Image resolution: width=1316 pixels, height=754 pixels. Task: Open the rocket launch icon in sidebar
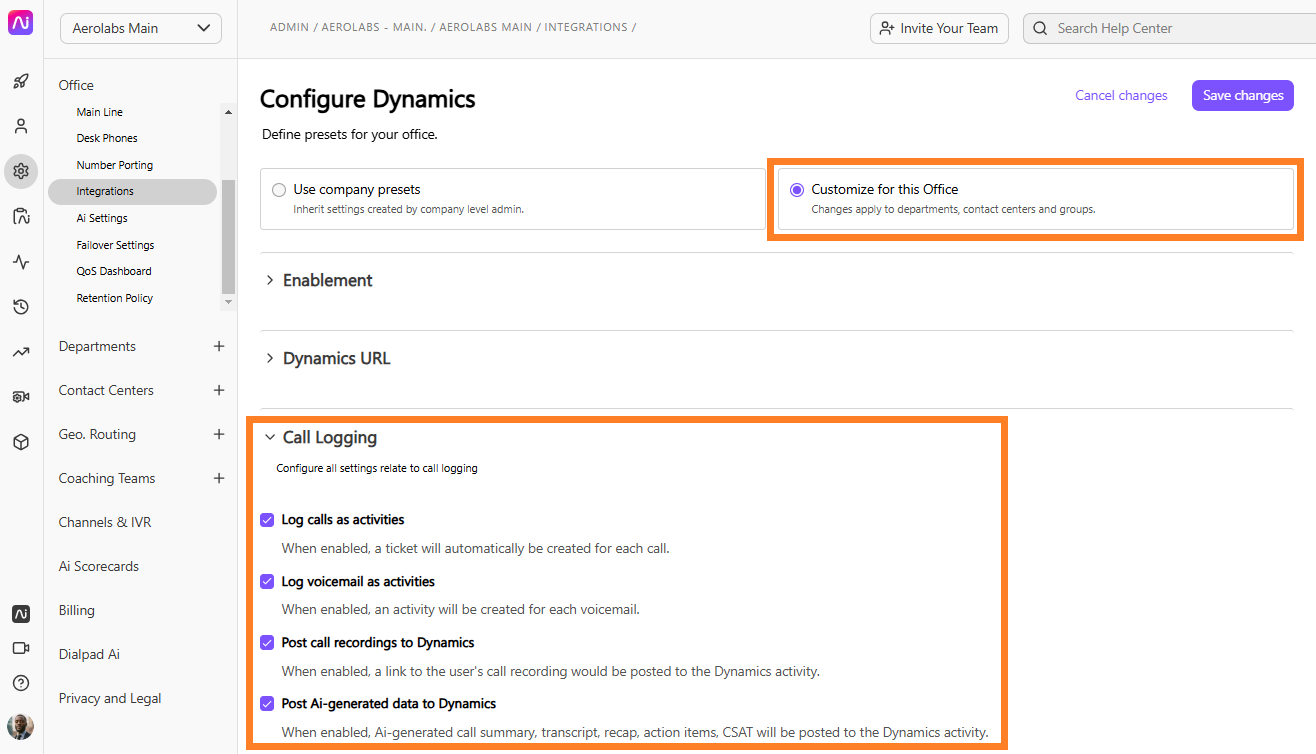[x=21, y=81]
